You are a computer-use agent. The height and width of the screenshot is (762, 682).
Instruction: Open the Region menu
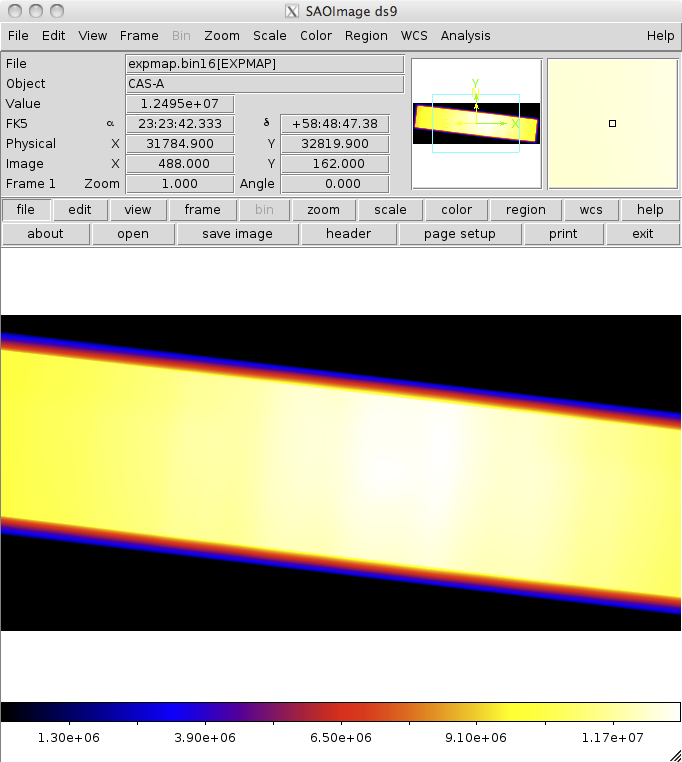pyautogui.click(x=366, y=35)
